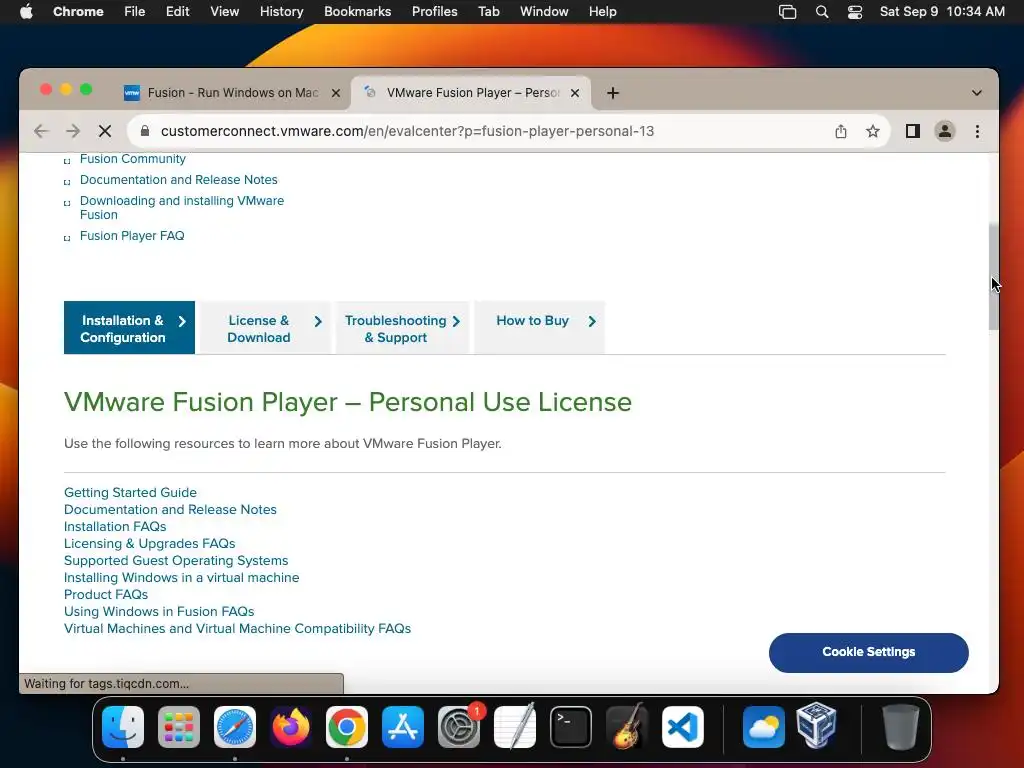Open Finder from the Dock
Viewport: 1024px width, 768px height.
[x=123, y=727]
